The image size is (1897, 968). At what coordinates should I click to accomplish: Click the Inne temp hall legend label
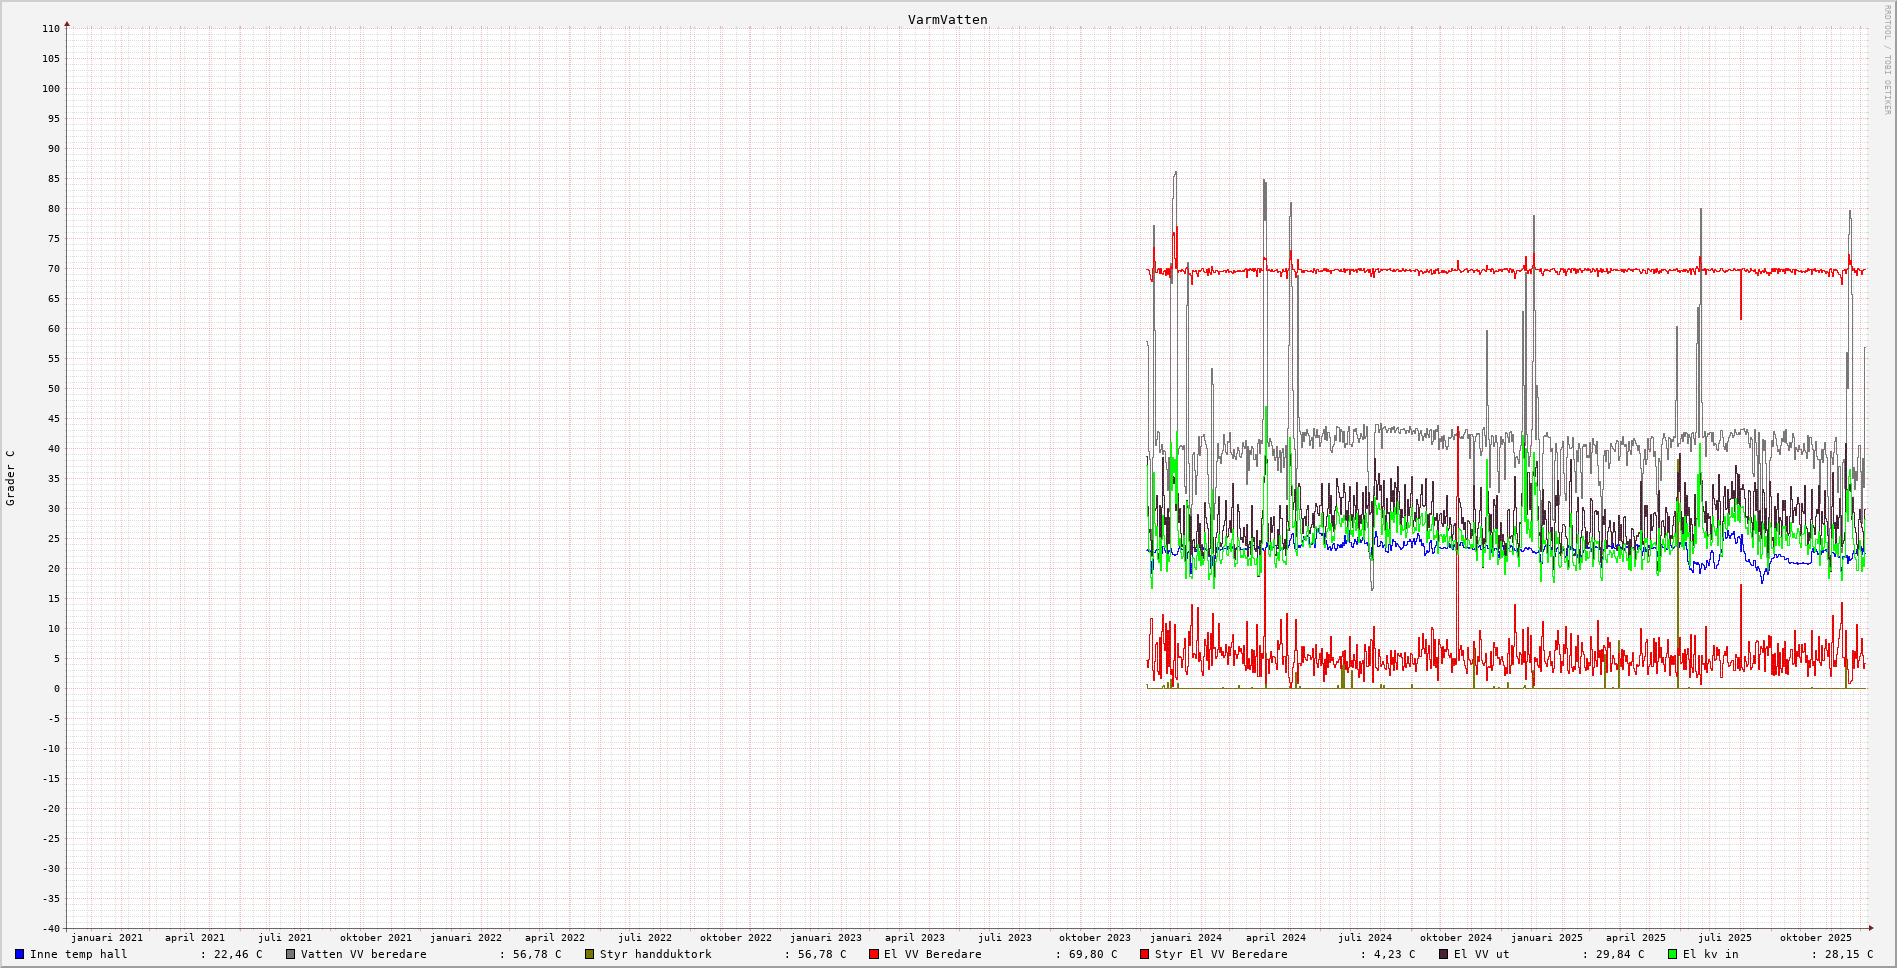78,954
